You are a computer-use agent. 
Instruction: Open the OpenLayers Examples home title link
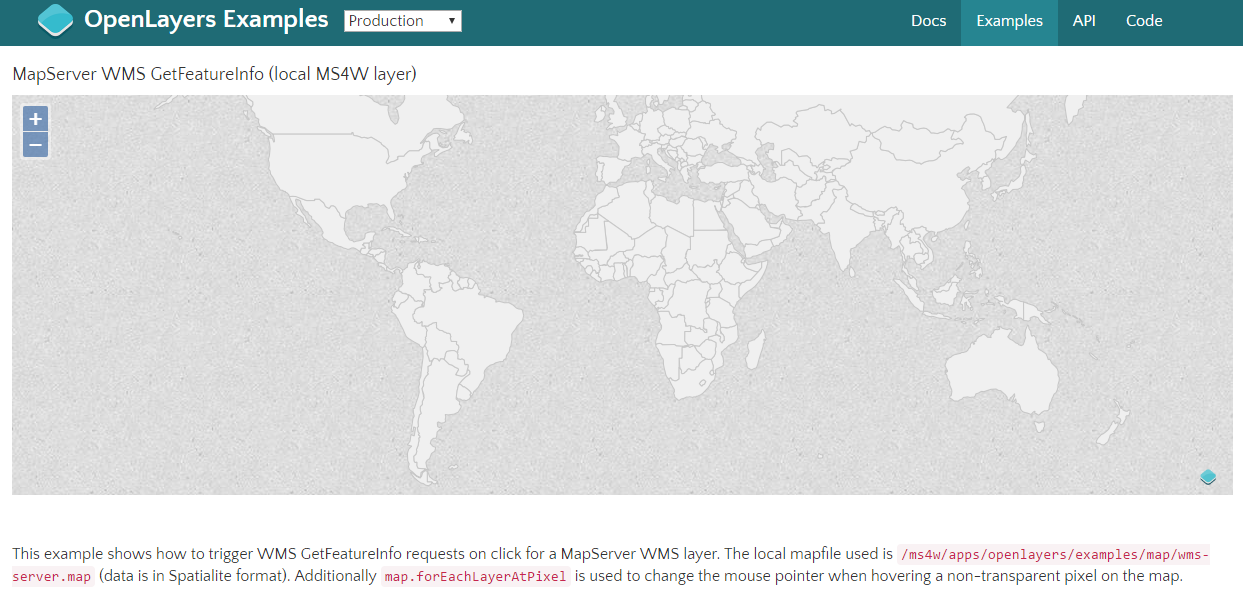click(206, 19)
